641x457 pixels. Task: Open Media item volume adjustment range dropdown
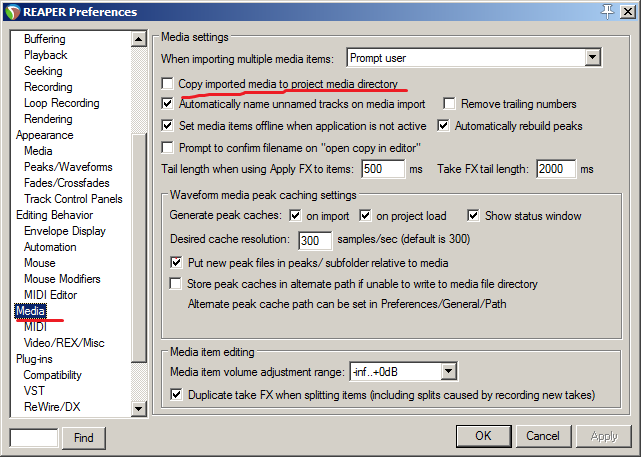pos(448,372)
